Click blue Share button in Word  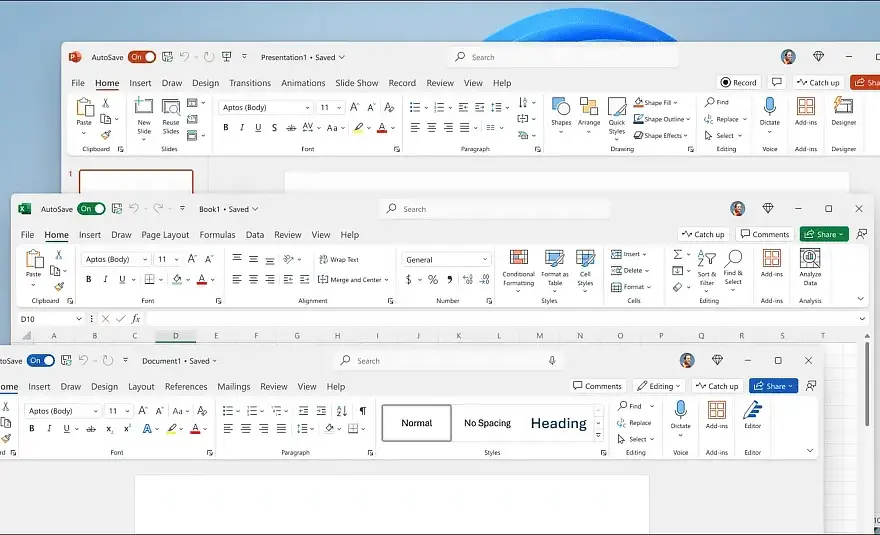(x=773, y=386)
